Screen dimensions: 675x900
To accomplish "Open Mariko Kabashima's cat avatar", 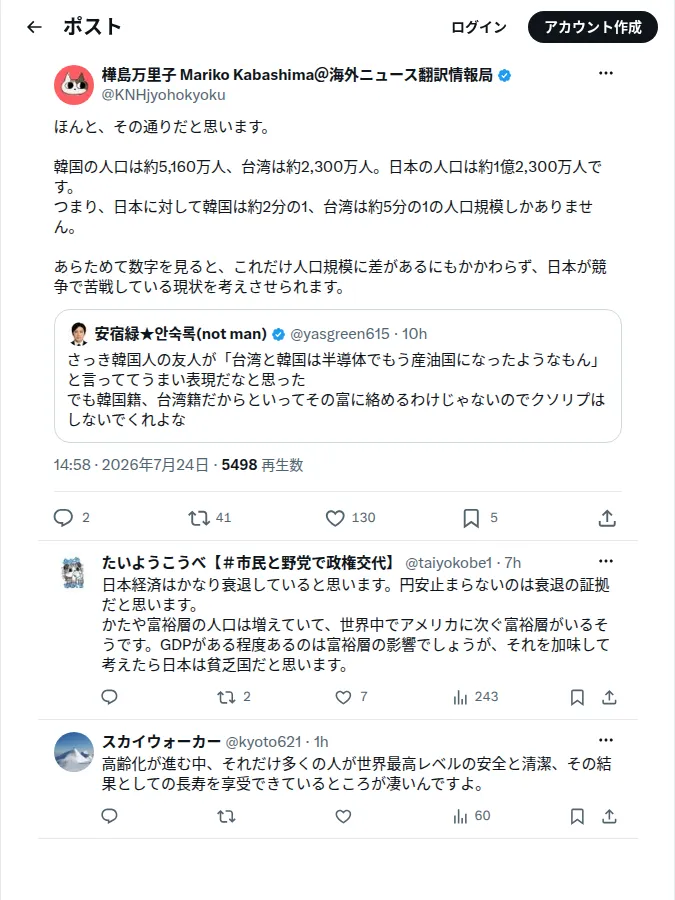I will point(74,85).
